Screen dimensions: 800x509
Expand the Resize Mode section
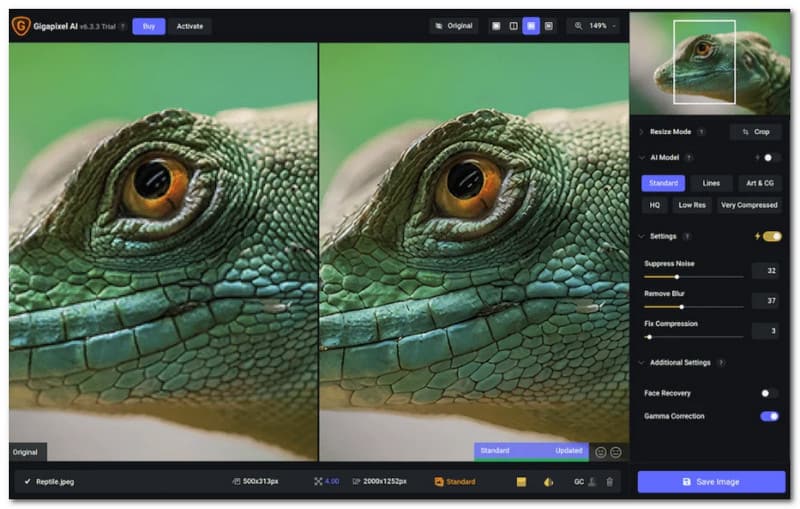pos(641,132)
